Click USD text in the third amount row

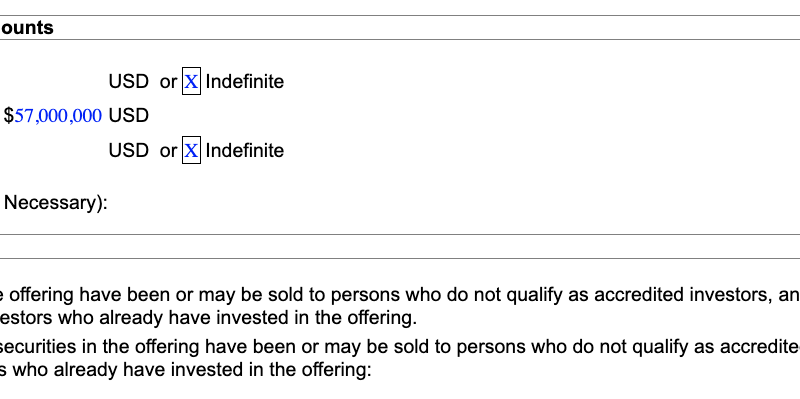point(129,151)
